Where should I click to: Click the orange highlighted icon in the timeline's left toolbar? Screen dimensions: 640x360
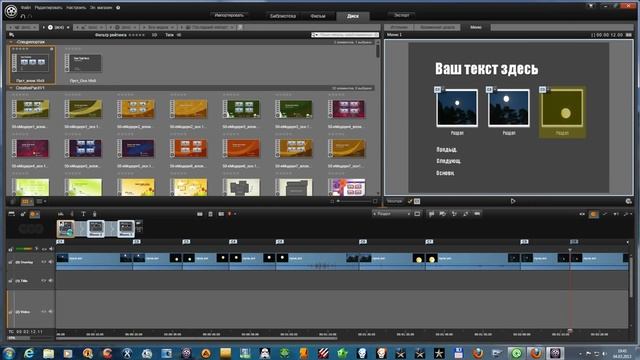pos(34,214)
